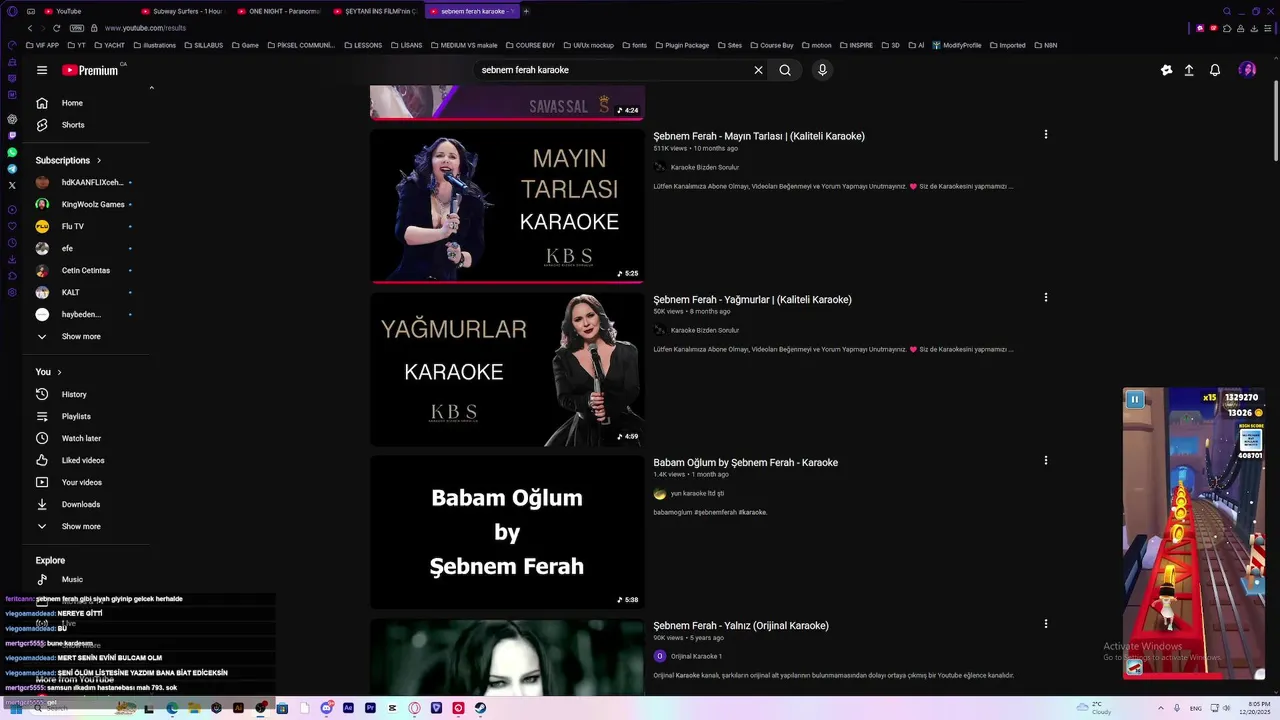Open Discord from the taskbar
This screenshot has width=1280, height=720.
click(x=326, y=708)
